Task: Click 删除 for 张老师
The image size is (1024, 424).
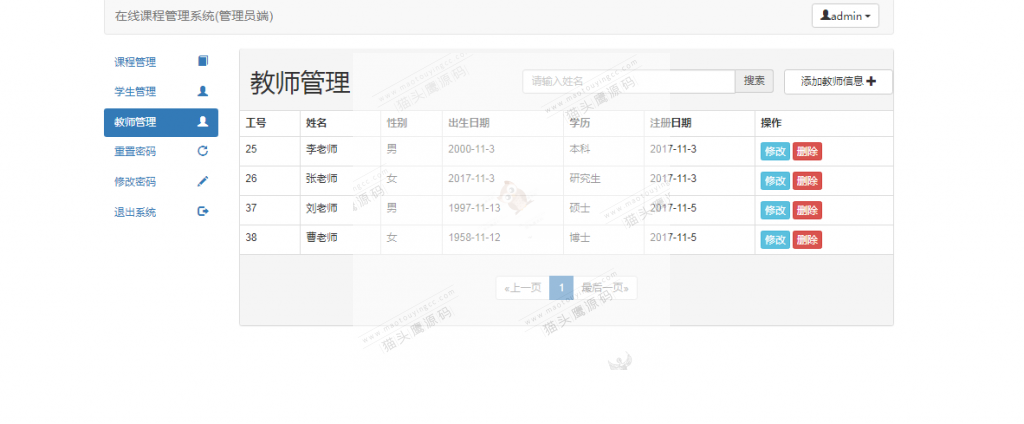Action: click(x=807, y=181)
